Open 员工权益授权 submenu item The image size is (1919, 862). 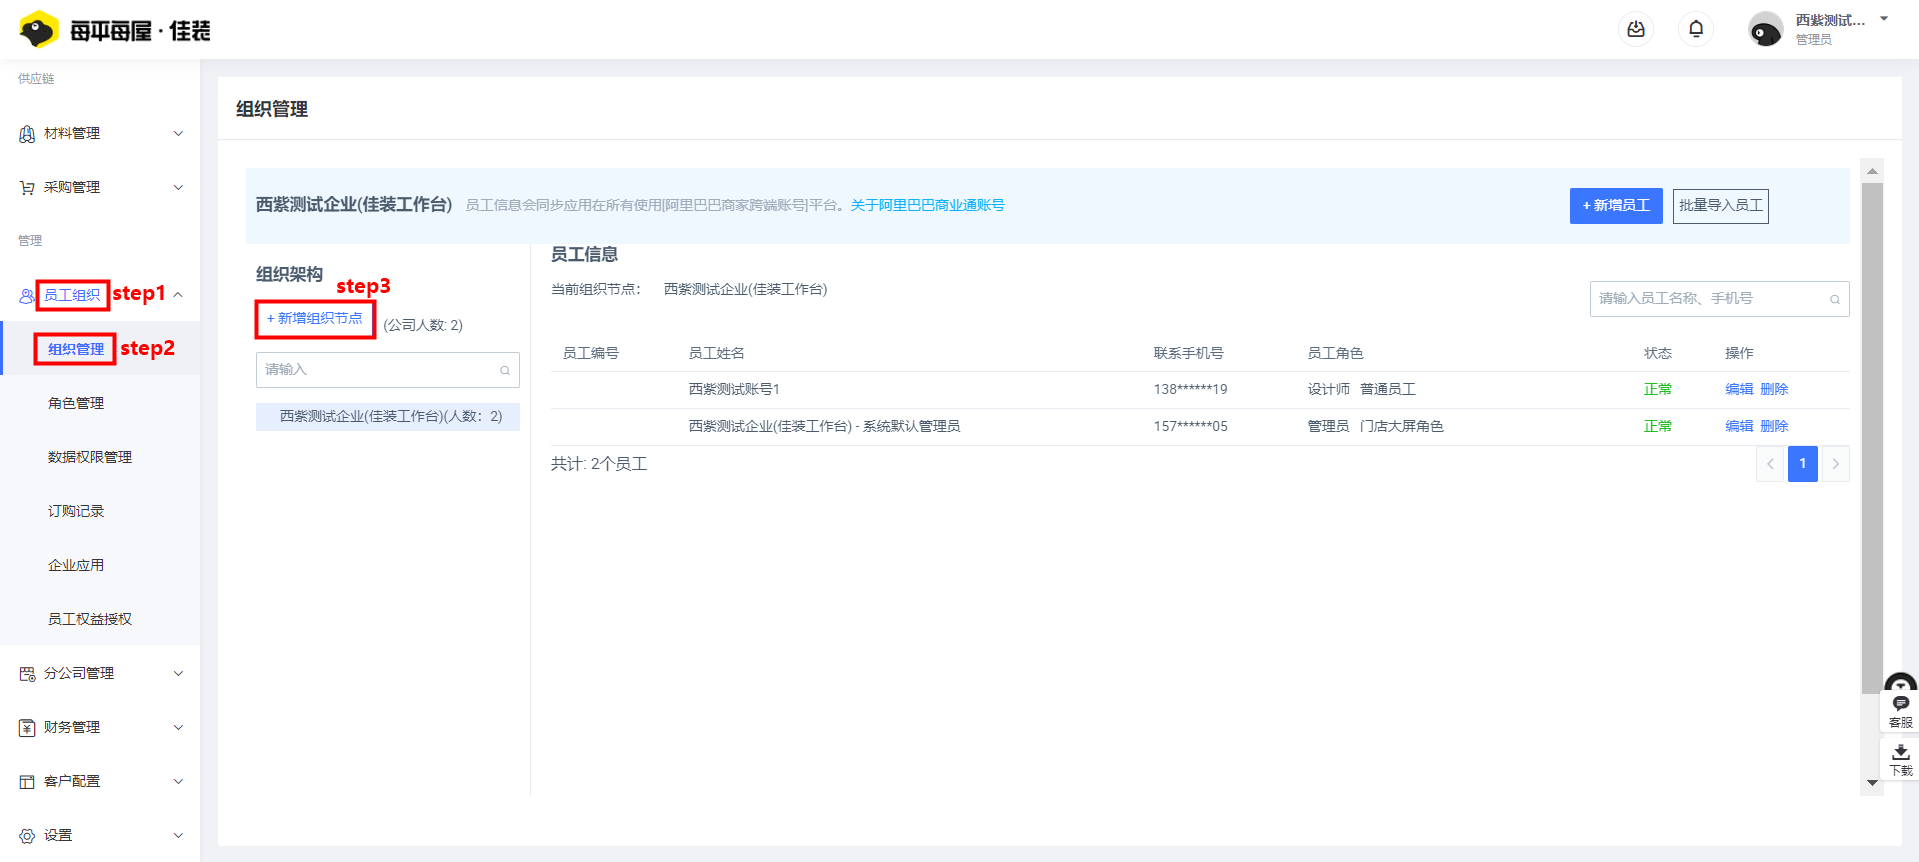[90, 619]
